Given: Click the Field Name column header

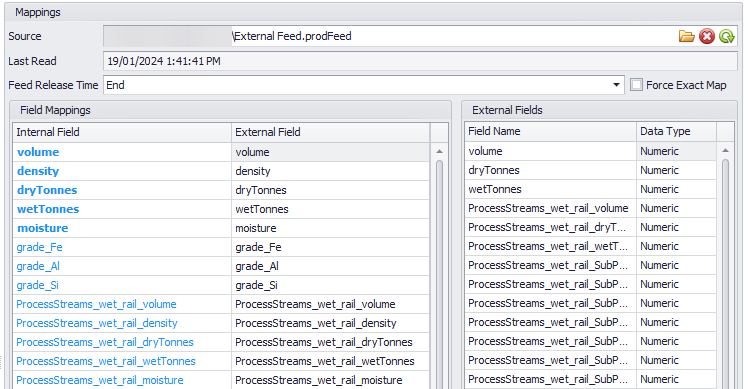Looking at the screenshot, I should (x=551, y=131).
